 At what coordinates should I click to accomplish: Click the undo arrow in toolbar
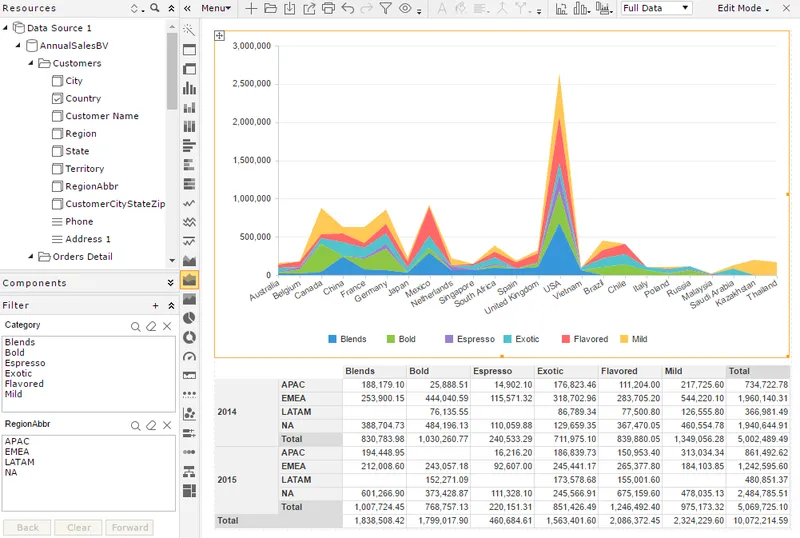click(x=348, y=8)
